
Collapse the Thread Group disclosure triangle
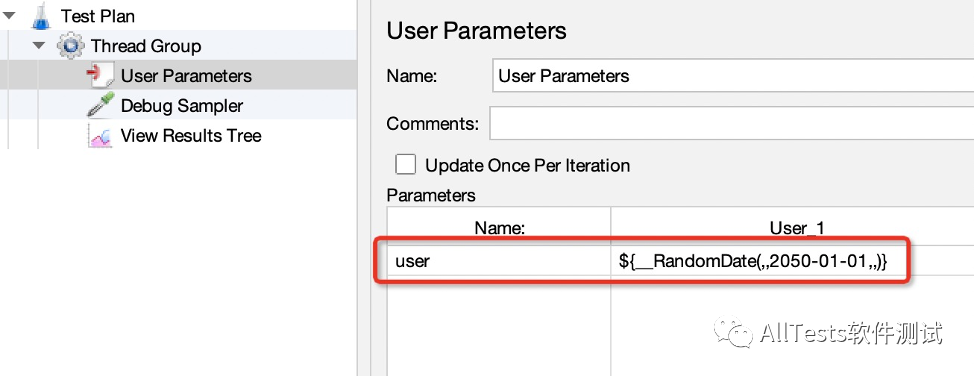(x=39, y=45)
